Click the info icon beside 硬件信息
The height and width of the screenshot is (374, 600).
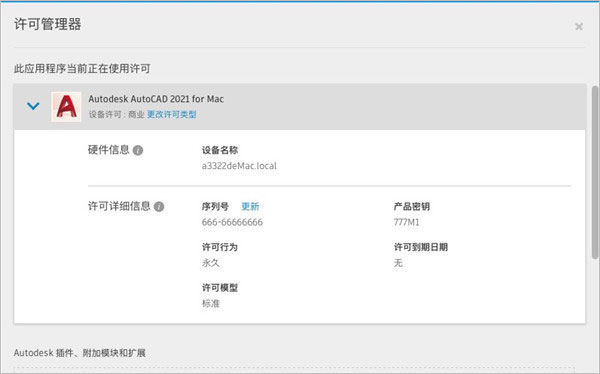coord(138,150)
